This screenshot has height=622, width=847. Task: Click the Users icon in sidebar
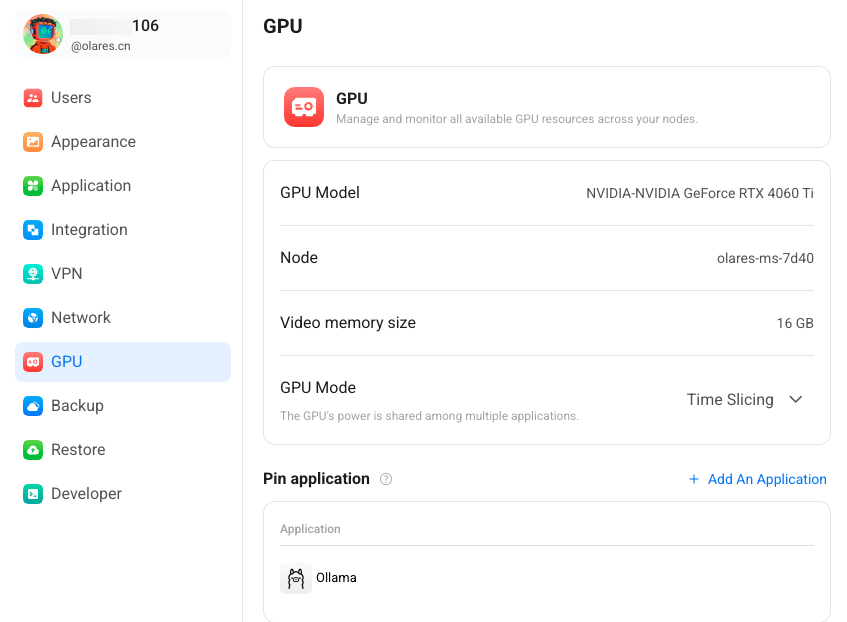point(33,98)
